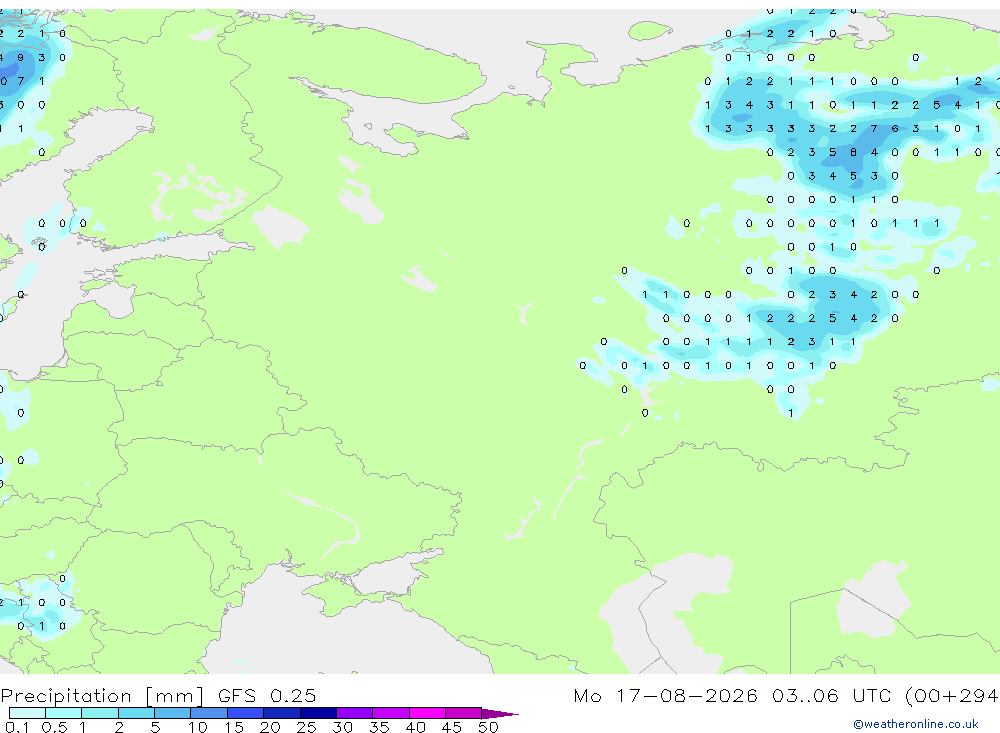1000x733 pixels.
Task: Click the '03..06 UTC' time label
Action: point(831,695)
